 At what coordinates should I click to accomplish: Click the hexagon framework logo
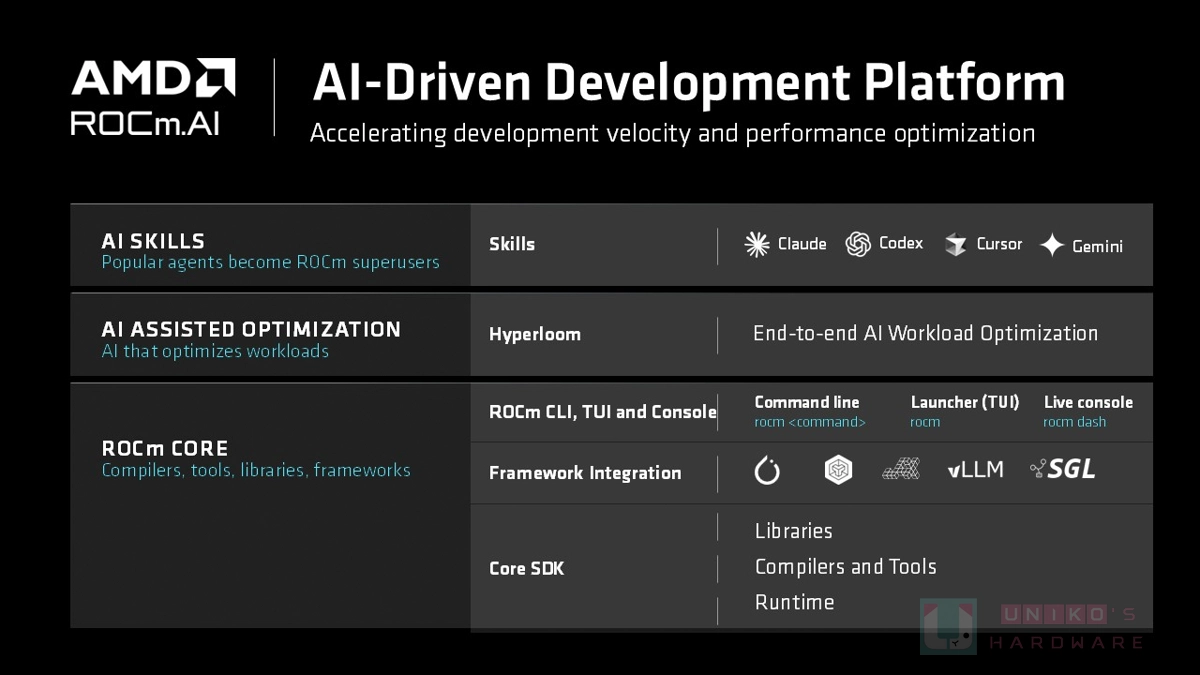[x=838, y=470]
